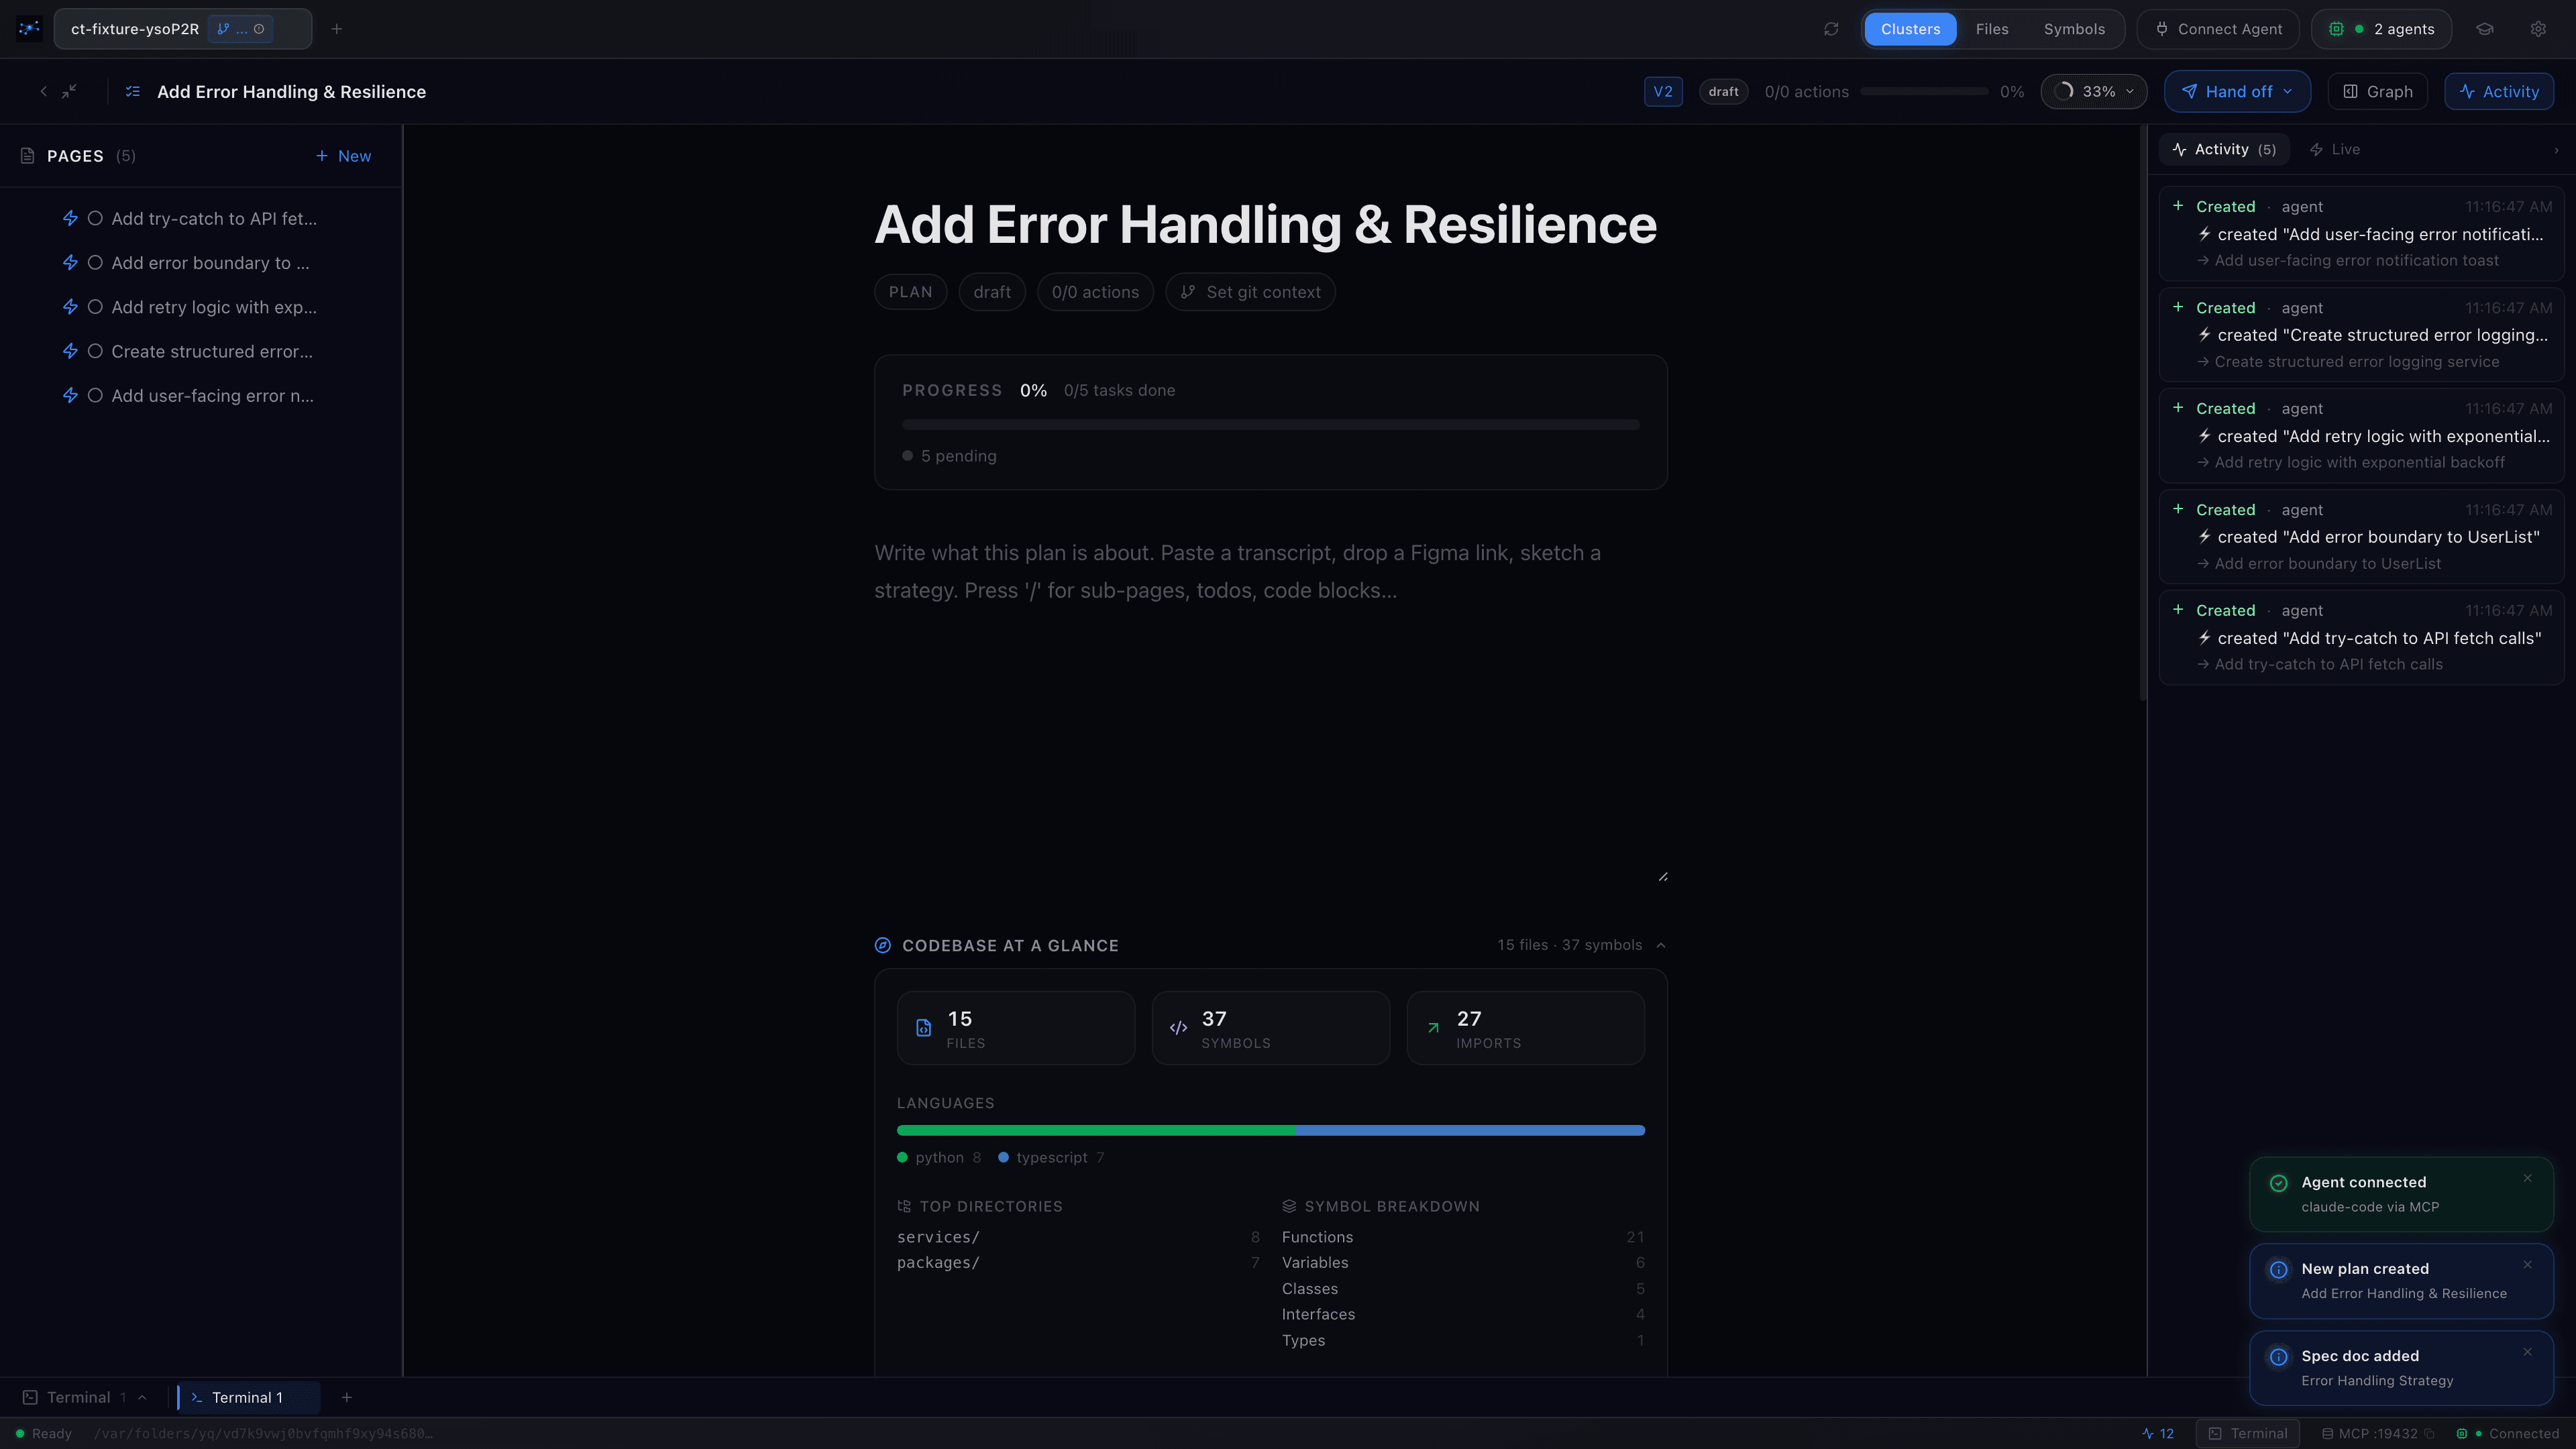Screen dimensions: 2576x1449
Task: Toggle the Terminal button in status bar
Action: click(2247, 1433)
